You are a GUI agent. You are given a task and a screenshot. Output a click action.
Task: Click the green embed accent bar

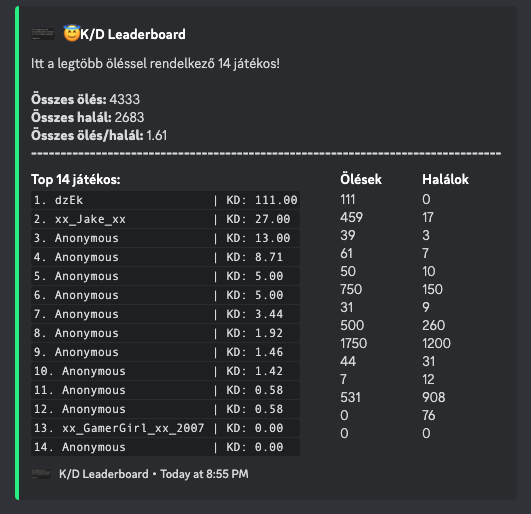17,253
